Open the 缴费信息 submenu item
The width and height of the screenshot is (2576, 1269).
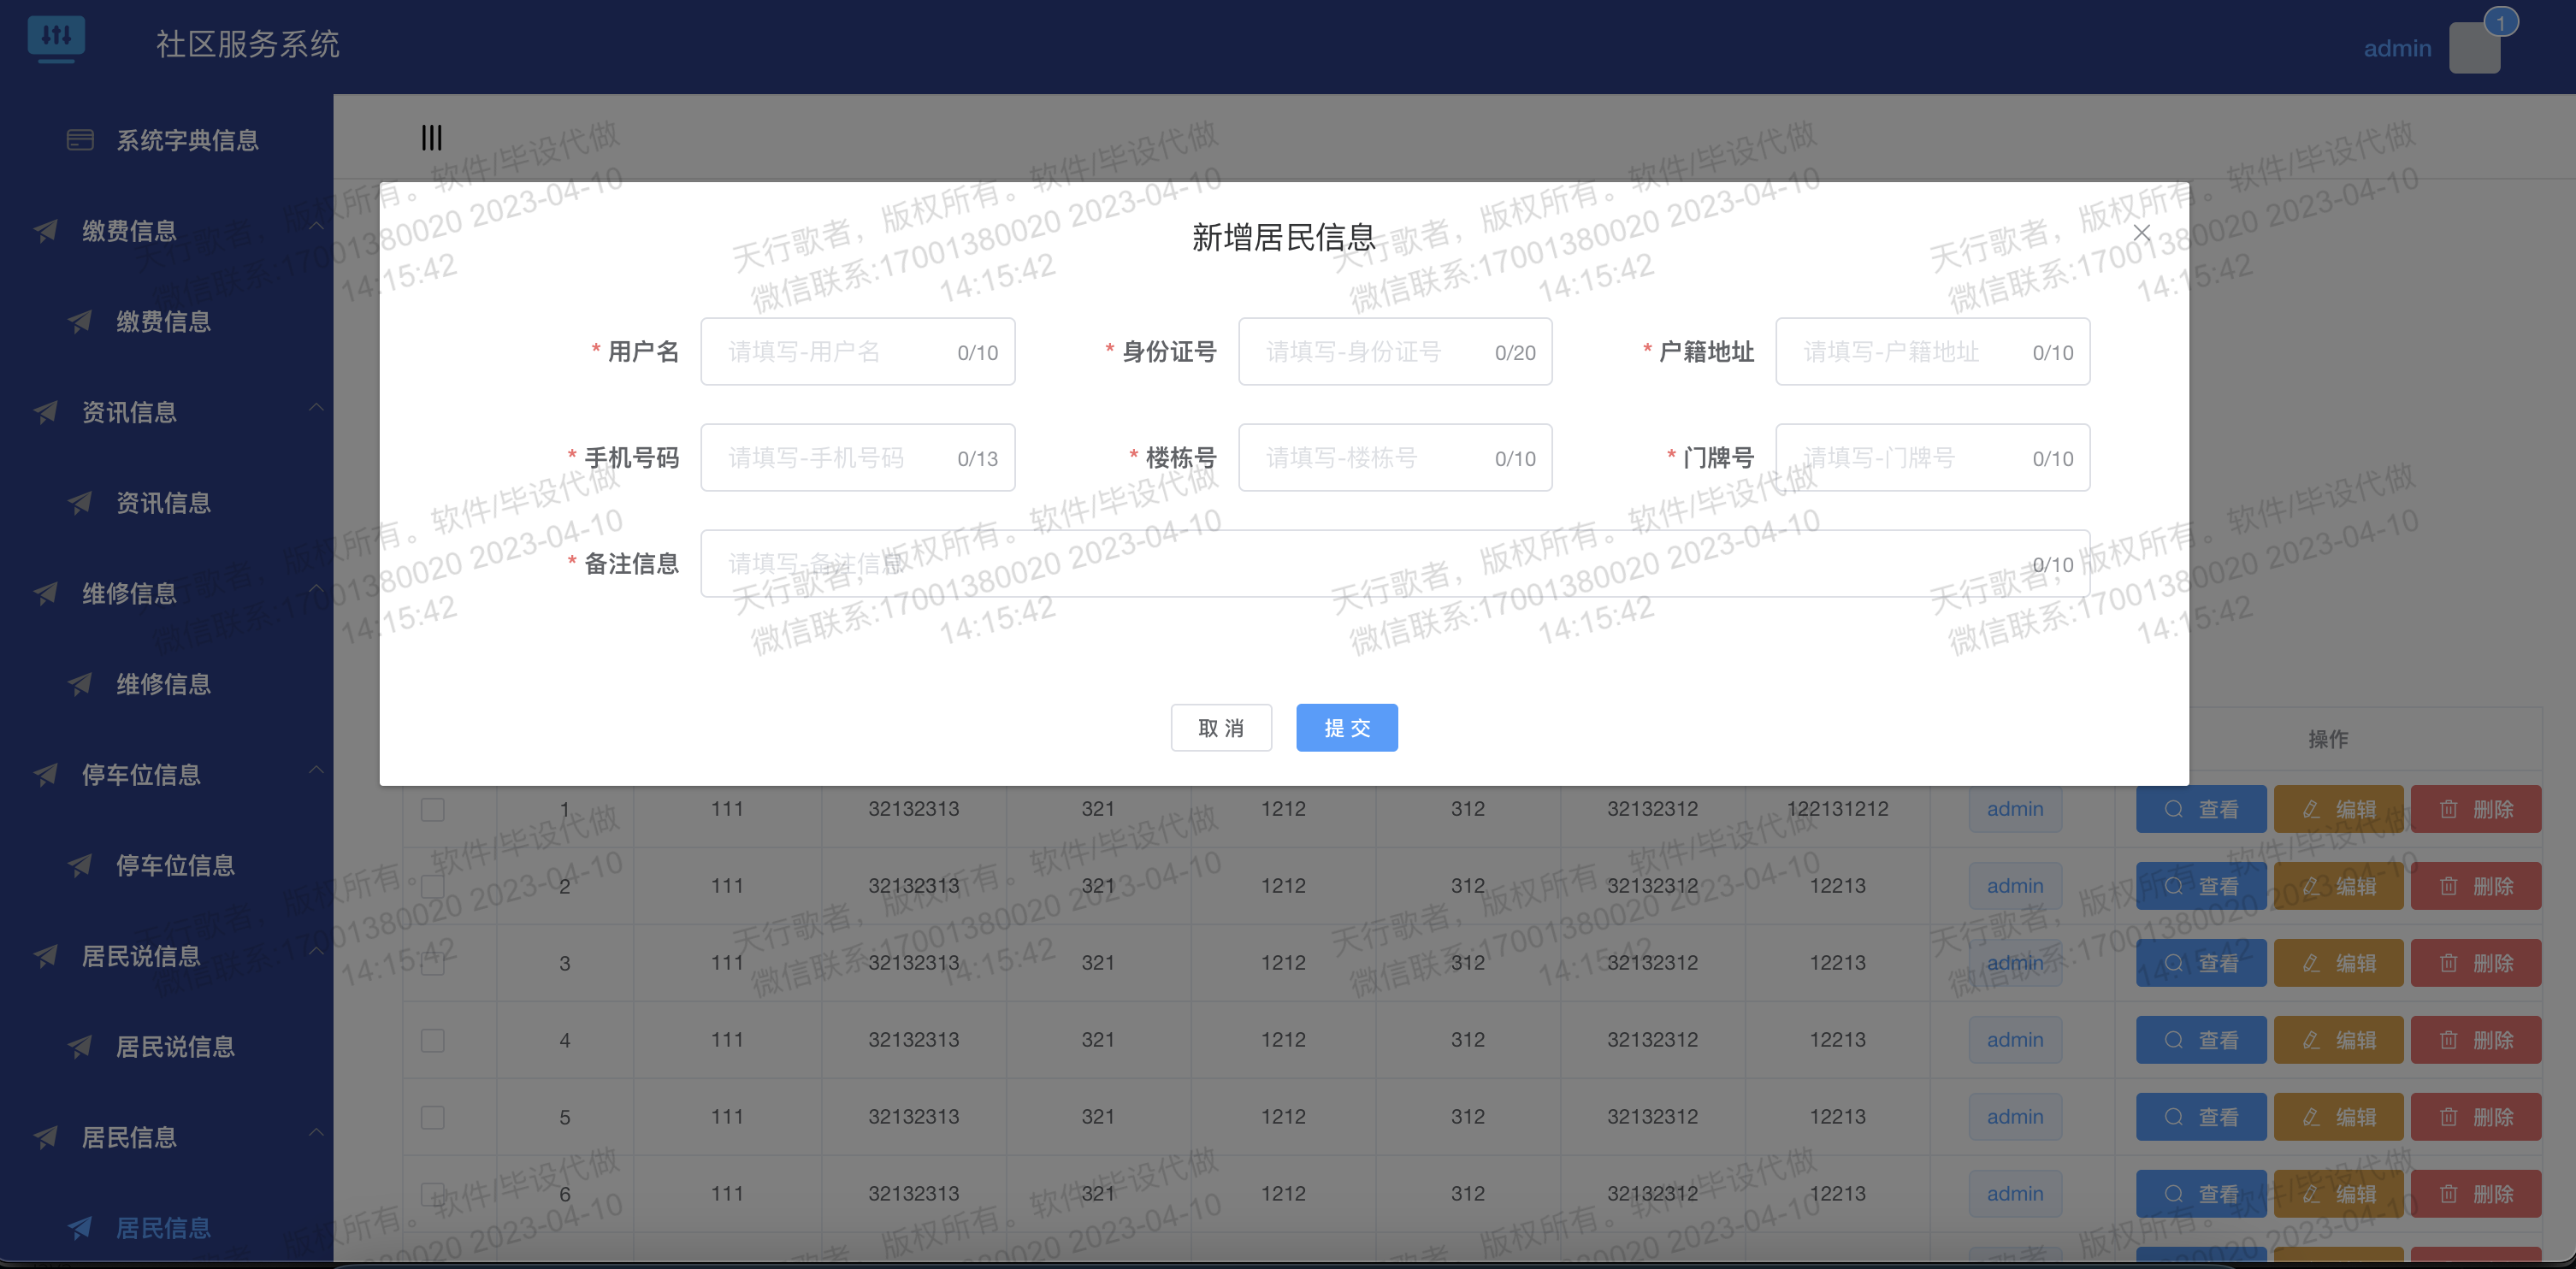pos(166,321)
